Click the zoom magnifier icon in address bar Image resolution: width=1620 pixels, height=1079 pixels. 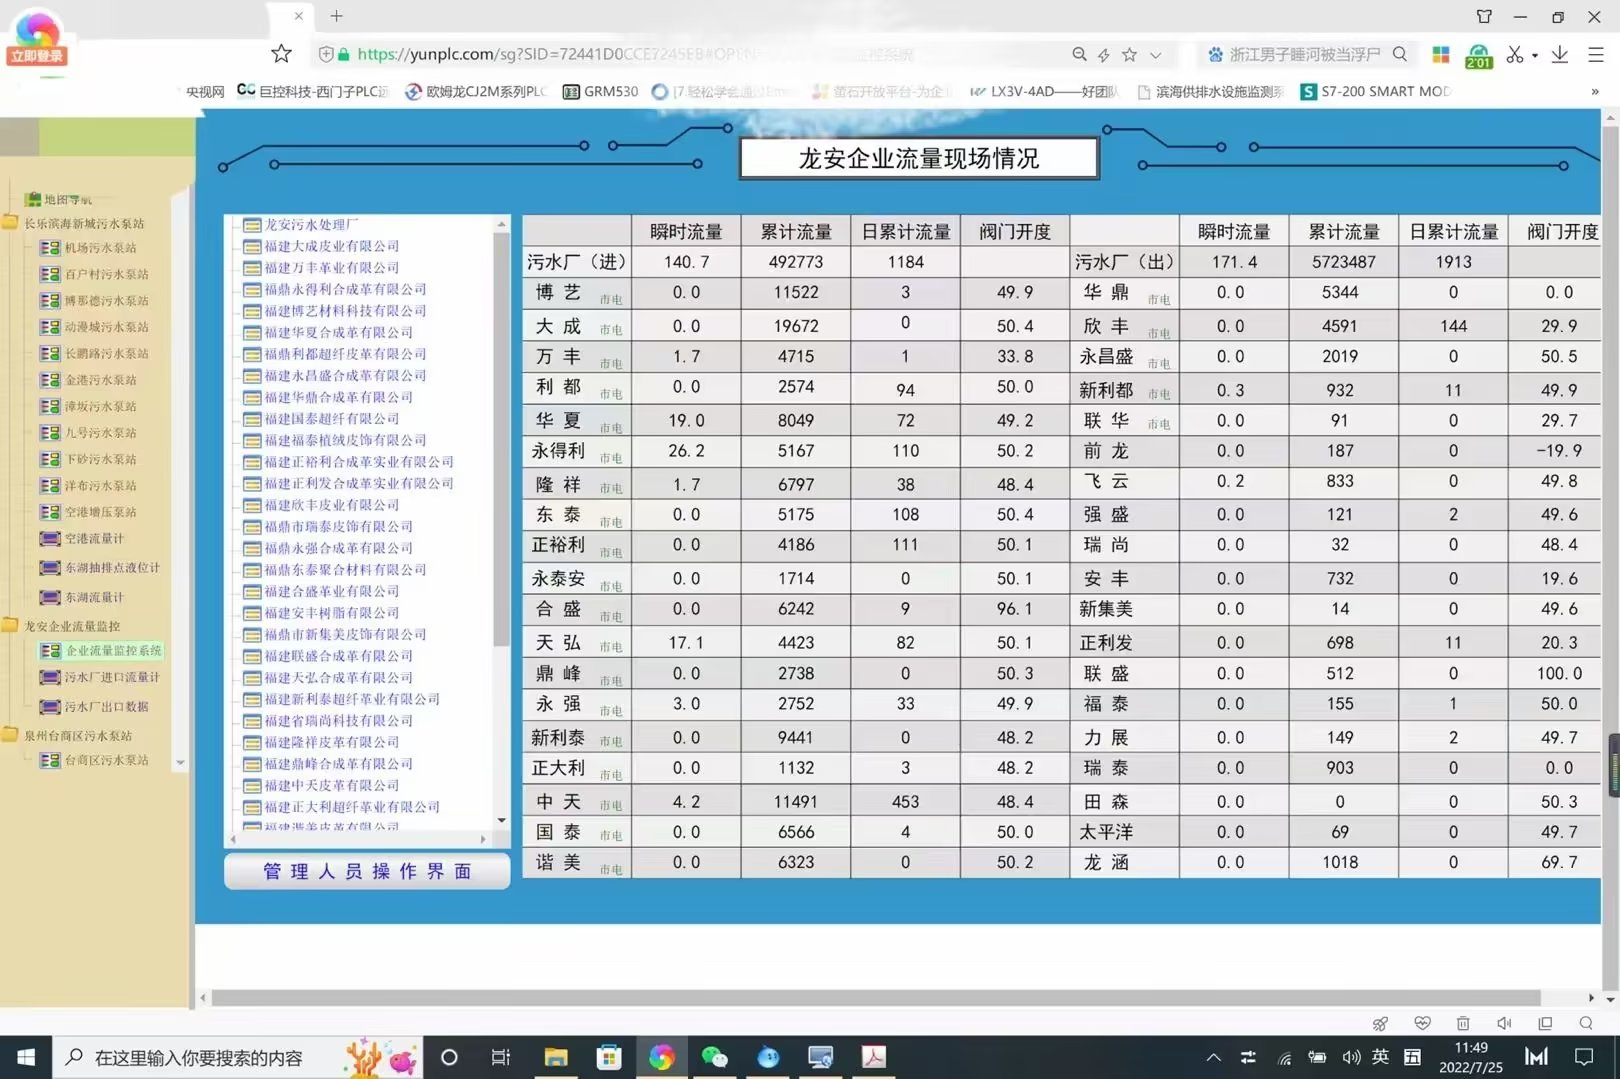(1079, 55)
